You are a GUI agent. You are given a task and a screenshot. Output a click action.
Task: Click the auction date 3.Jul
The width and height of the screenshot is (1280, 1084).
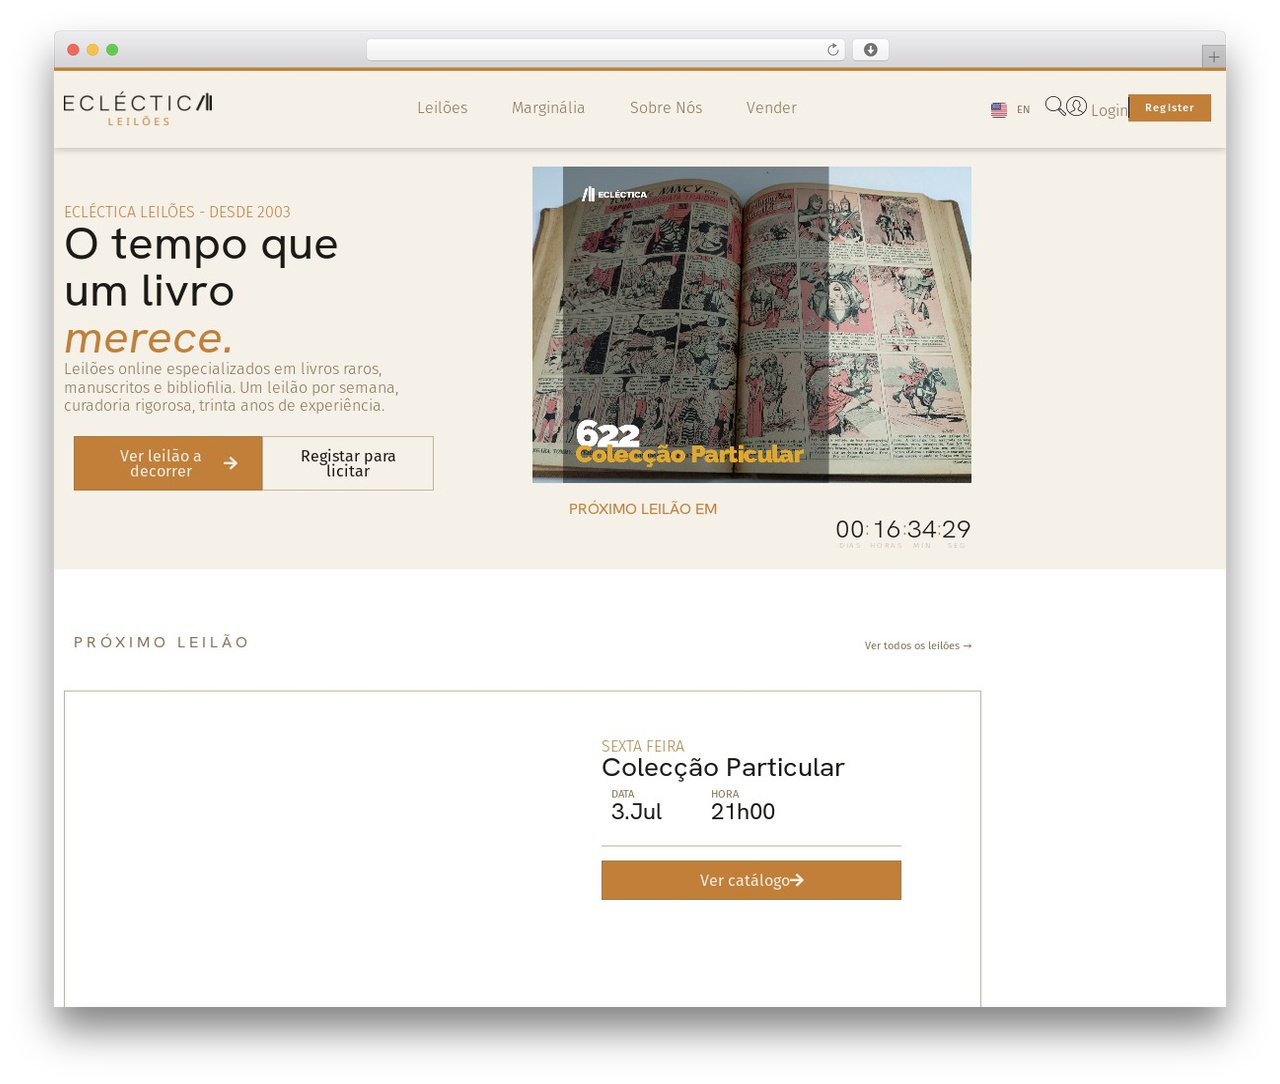[x=636, y=811]
